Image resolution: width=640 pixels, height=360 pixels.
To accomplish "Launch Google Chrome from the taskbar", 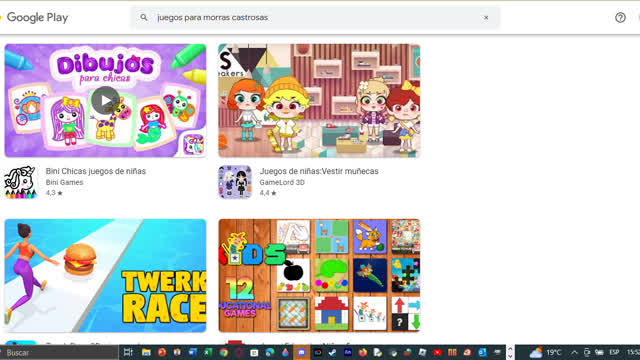I will tap(223, 352).
